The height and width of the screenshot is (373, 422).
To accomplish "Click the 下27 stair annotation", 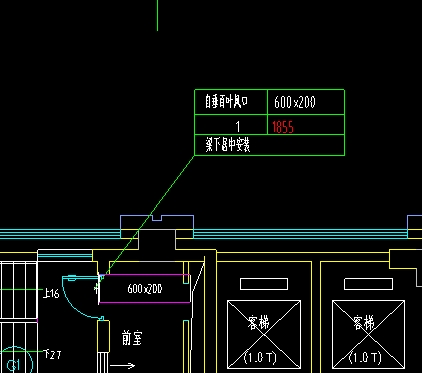I will [53, 354].
